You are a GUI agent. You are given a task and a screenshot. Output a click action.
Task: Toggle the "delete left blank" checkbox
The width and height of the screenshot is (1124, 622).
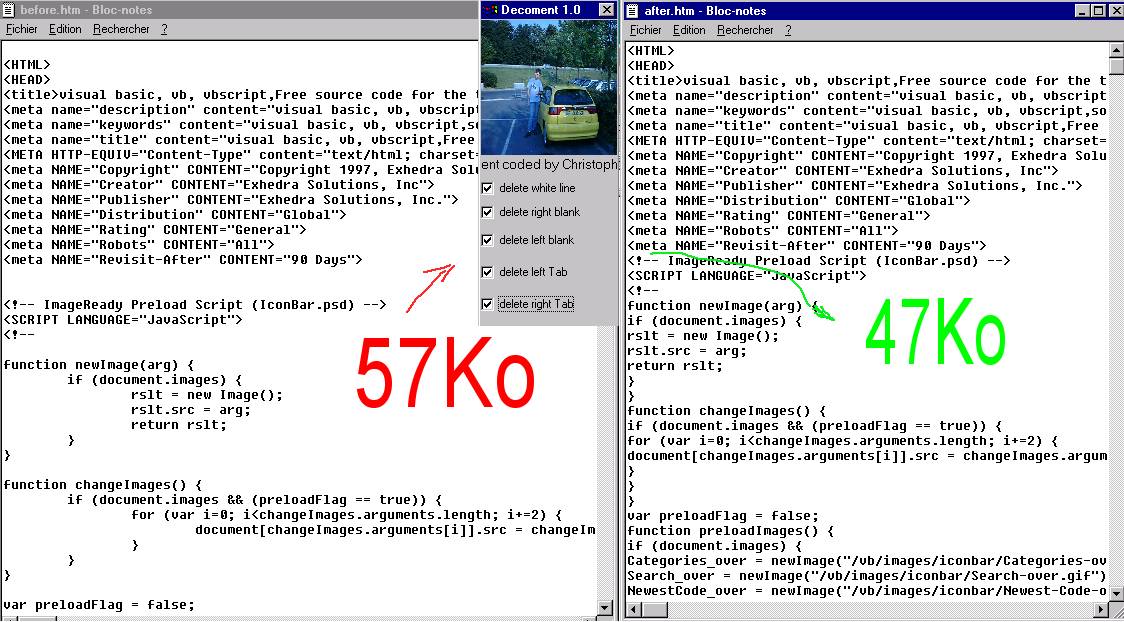(x=487, y=240)
